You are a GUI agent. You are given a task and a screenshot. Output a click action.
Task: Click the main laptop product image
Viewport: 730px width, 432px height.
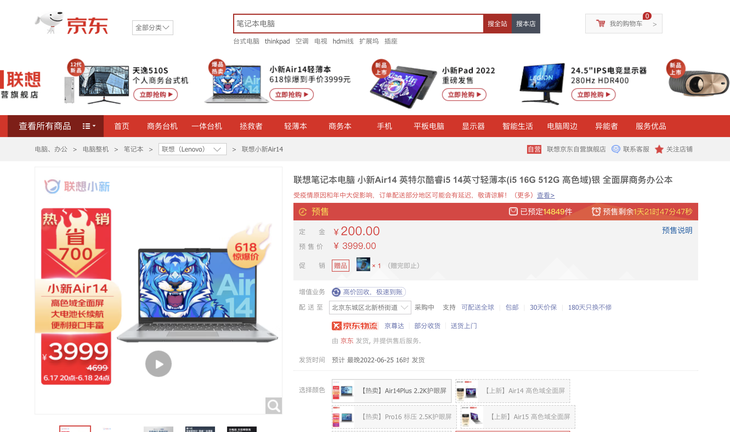(197, 296)
